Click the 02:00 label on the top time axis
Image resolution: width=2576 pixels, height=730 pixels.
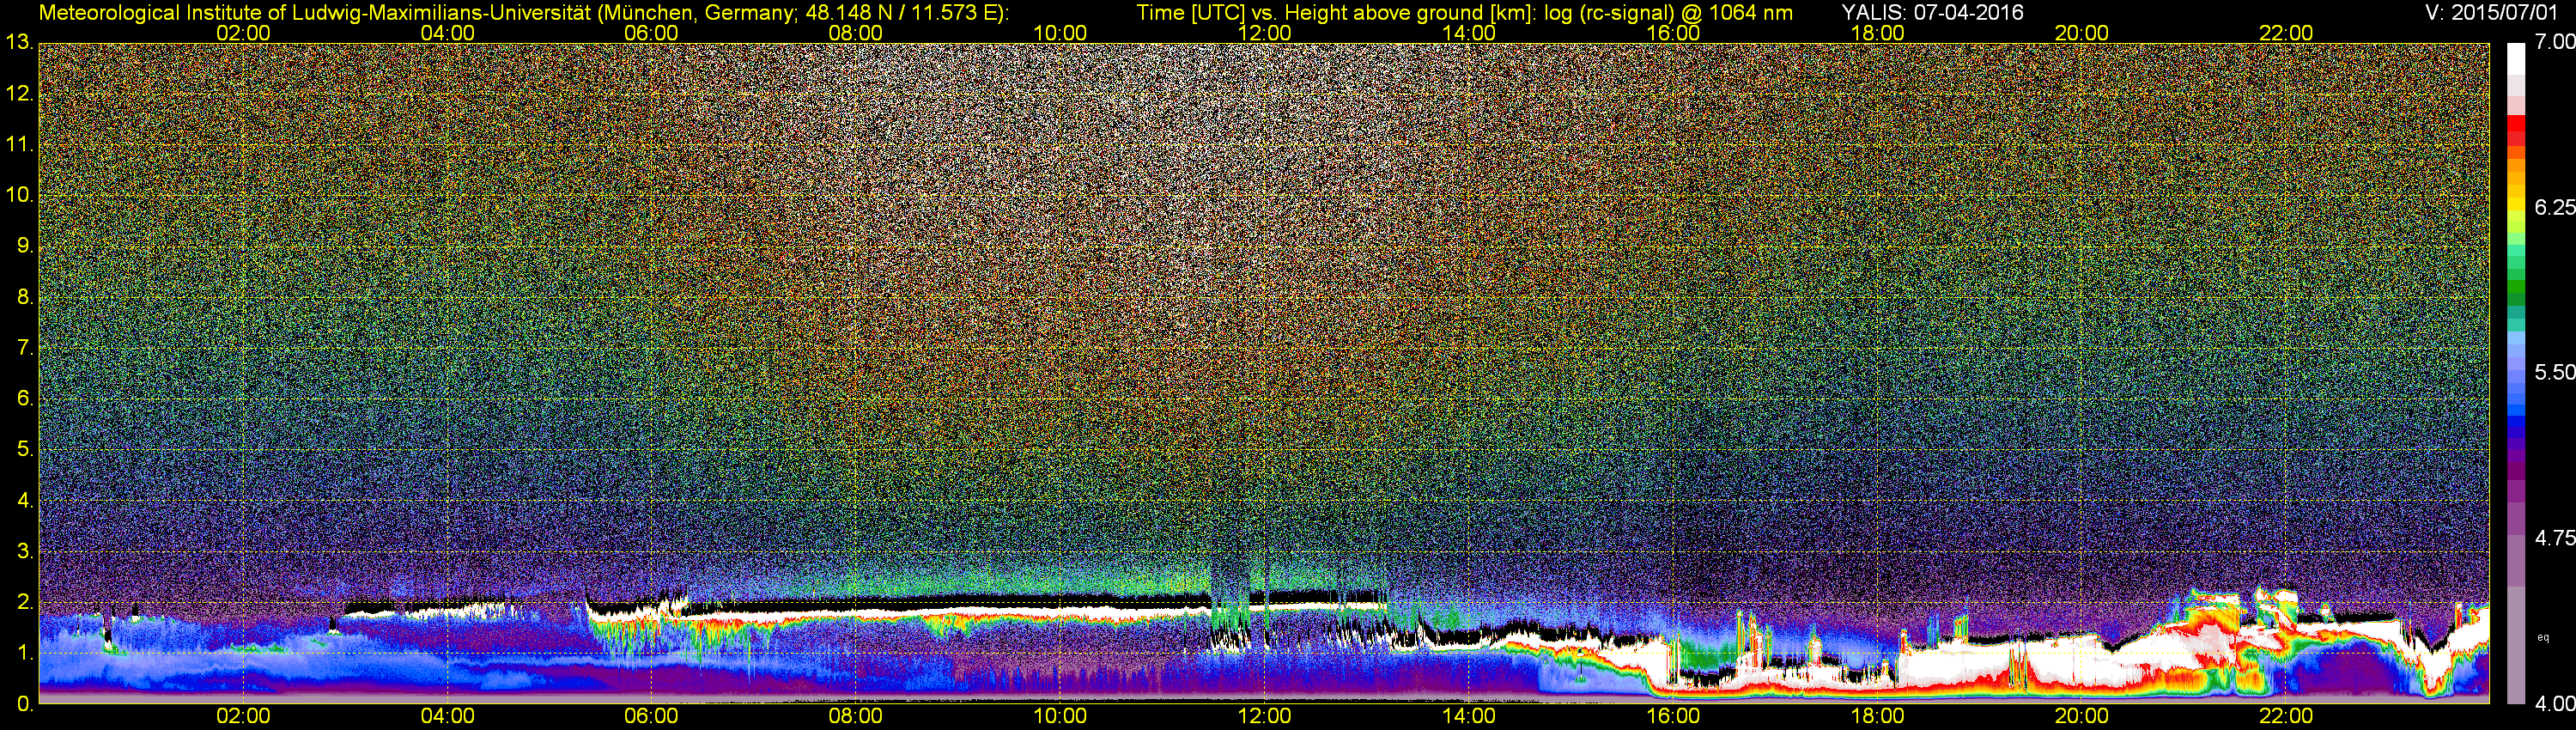click(243, 33)
